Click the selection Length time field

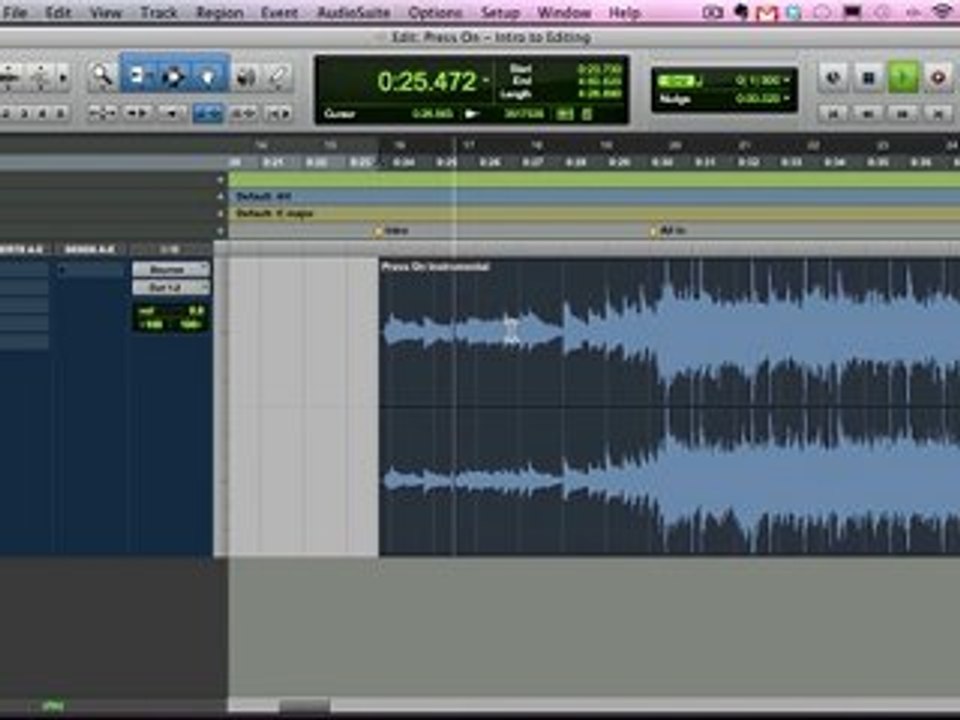(599, 94)
